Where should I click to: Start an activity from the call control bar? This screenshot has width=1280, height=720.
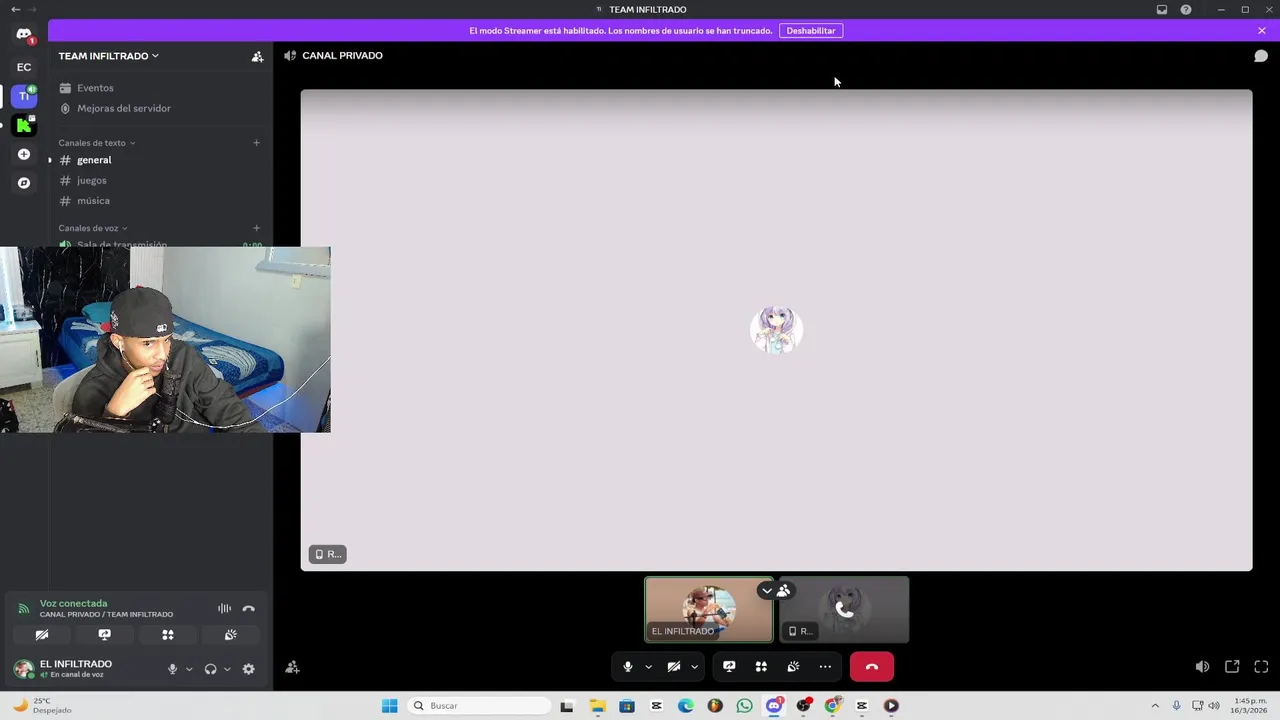click(x=761, y=667)
